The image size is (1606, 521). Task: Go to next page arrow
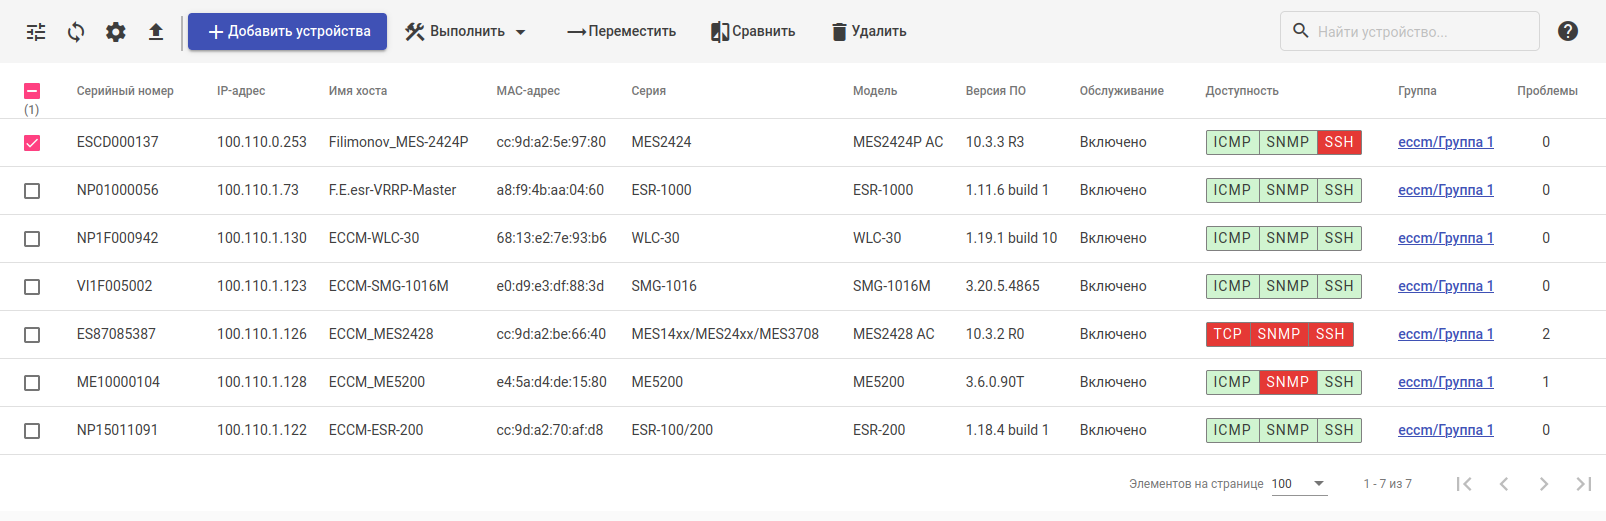click(x=1544, y=484)
